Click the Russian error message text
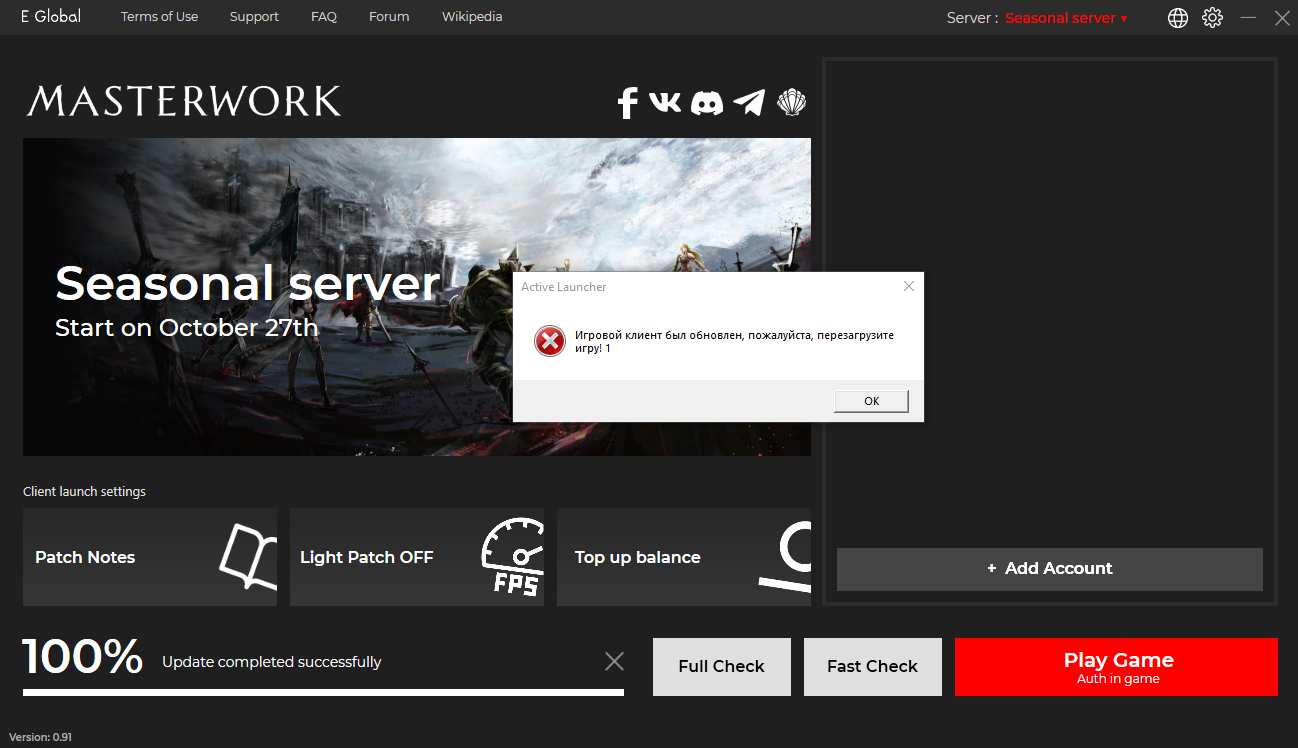This screenshot has width=1298, height=748. tap(734, 342)
